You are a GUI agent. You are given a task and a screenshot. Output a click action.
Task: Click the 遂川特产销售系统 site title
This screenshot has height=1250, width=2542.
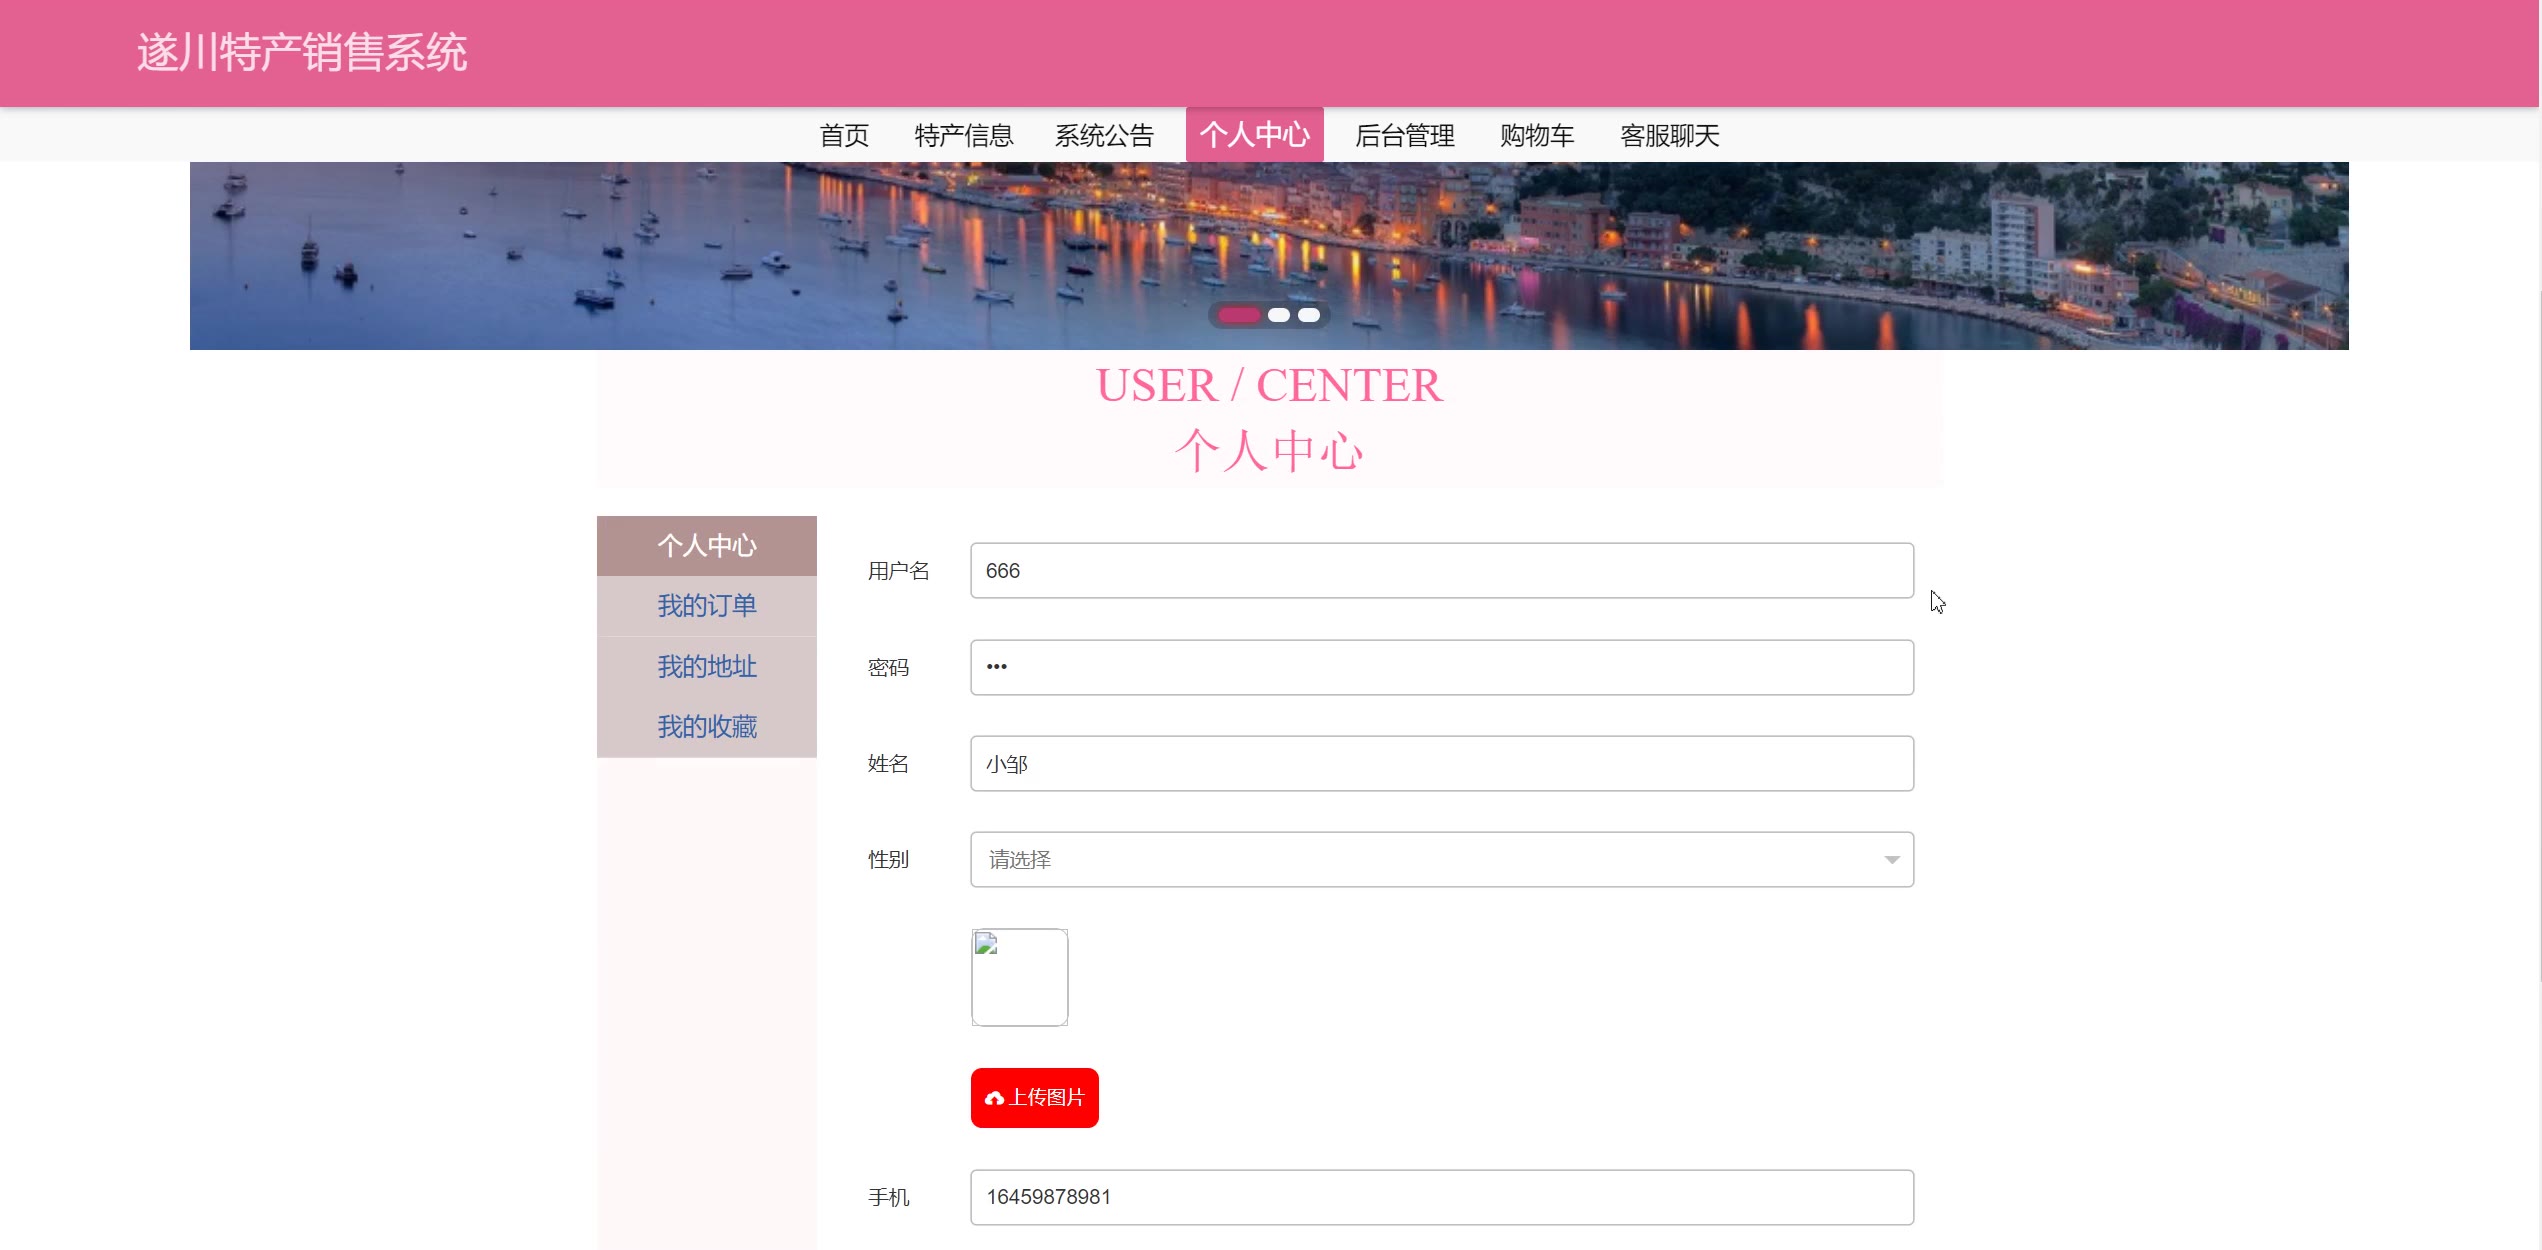coord(302,53)
